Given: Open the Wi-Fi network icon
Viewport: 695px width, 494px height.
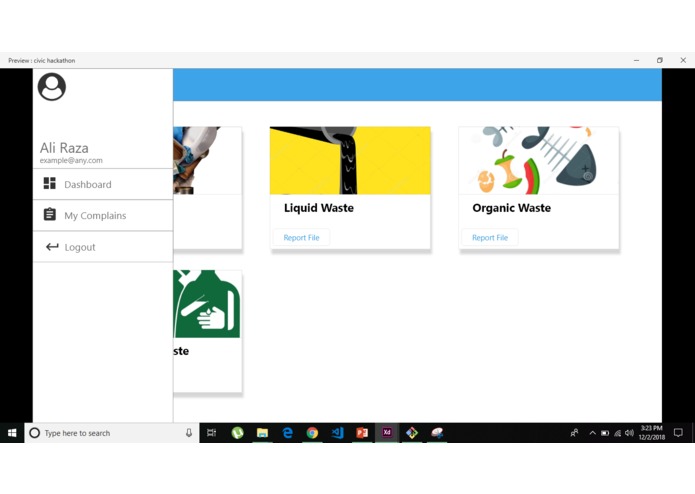Looking at the screenshot, I should pos(617,433).
